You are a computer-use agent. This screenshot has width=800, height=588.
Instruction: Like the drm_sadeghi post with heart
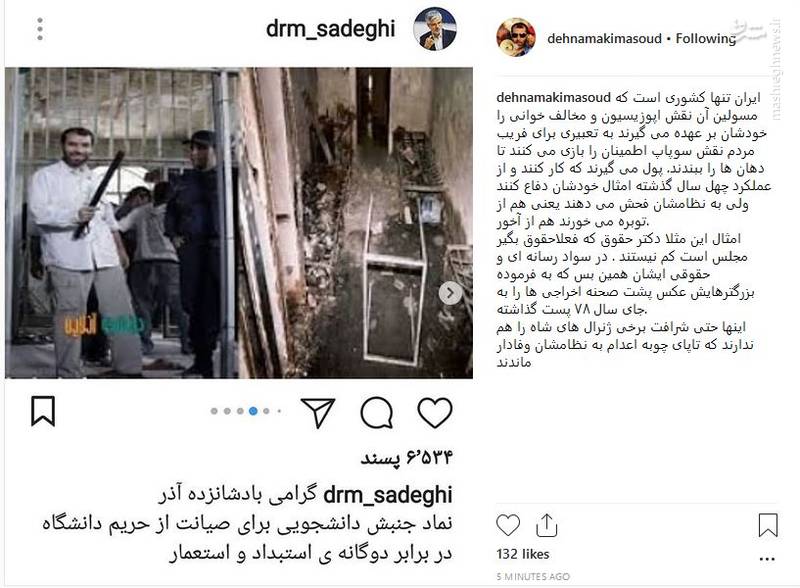435,412
